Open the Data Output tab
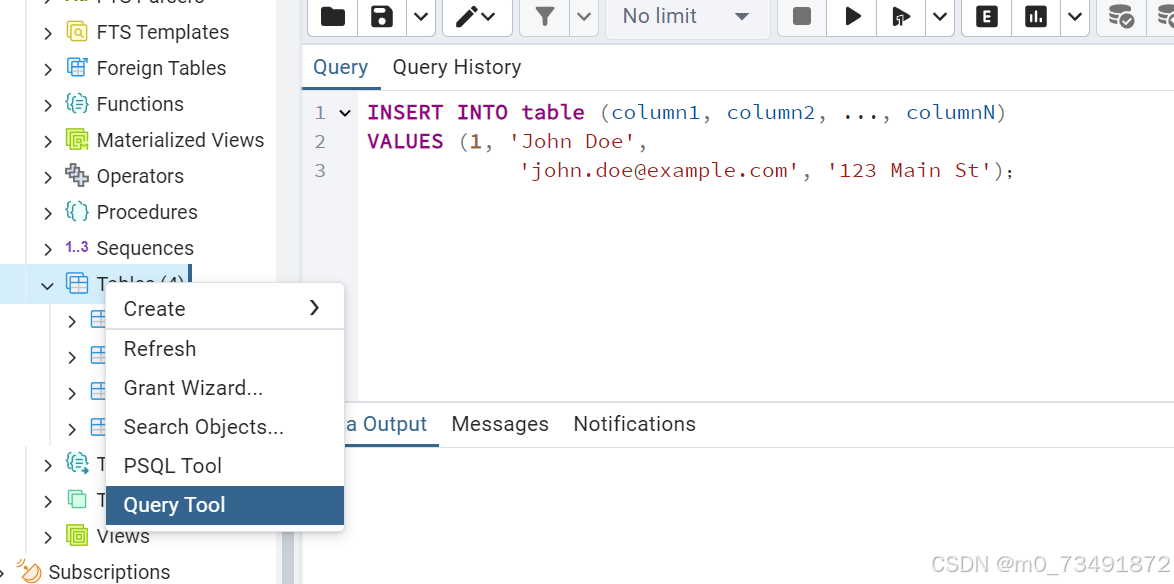Screen dimensions: 1174x584 point(386,424)
